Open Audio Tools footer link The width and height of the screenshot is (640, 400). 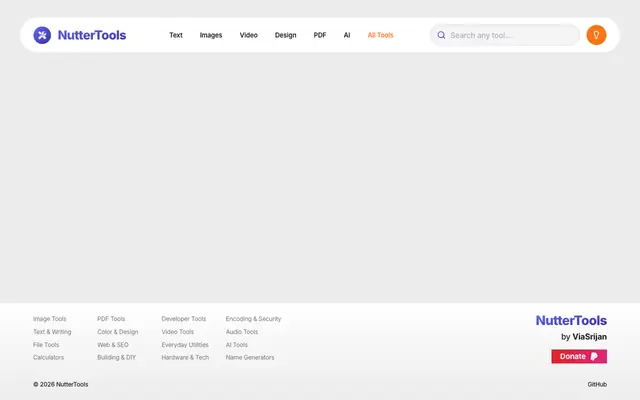pyautogui.click(x=242, y=332)
